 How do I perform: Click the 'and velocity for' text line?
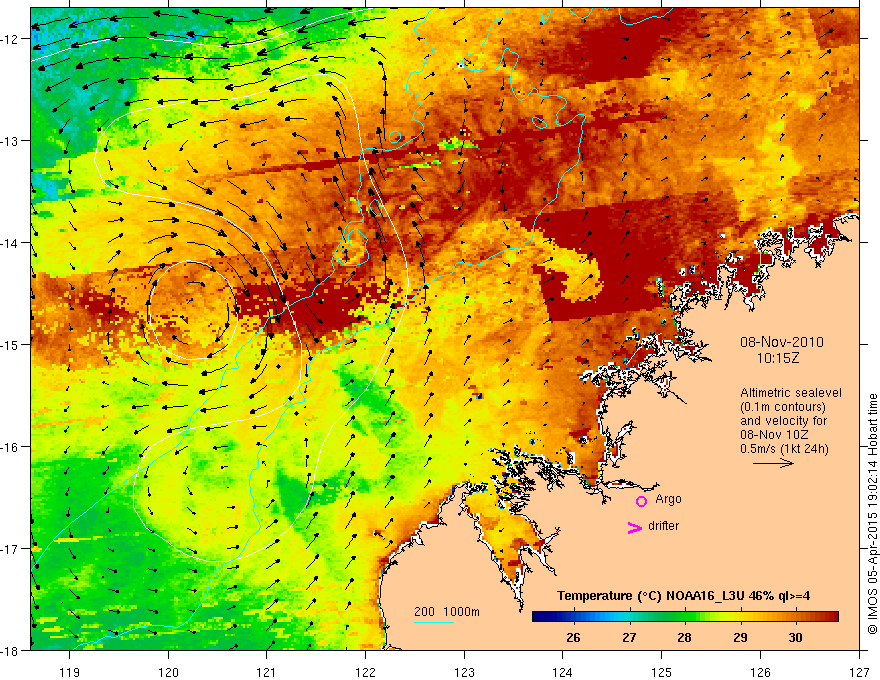783,421
